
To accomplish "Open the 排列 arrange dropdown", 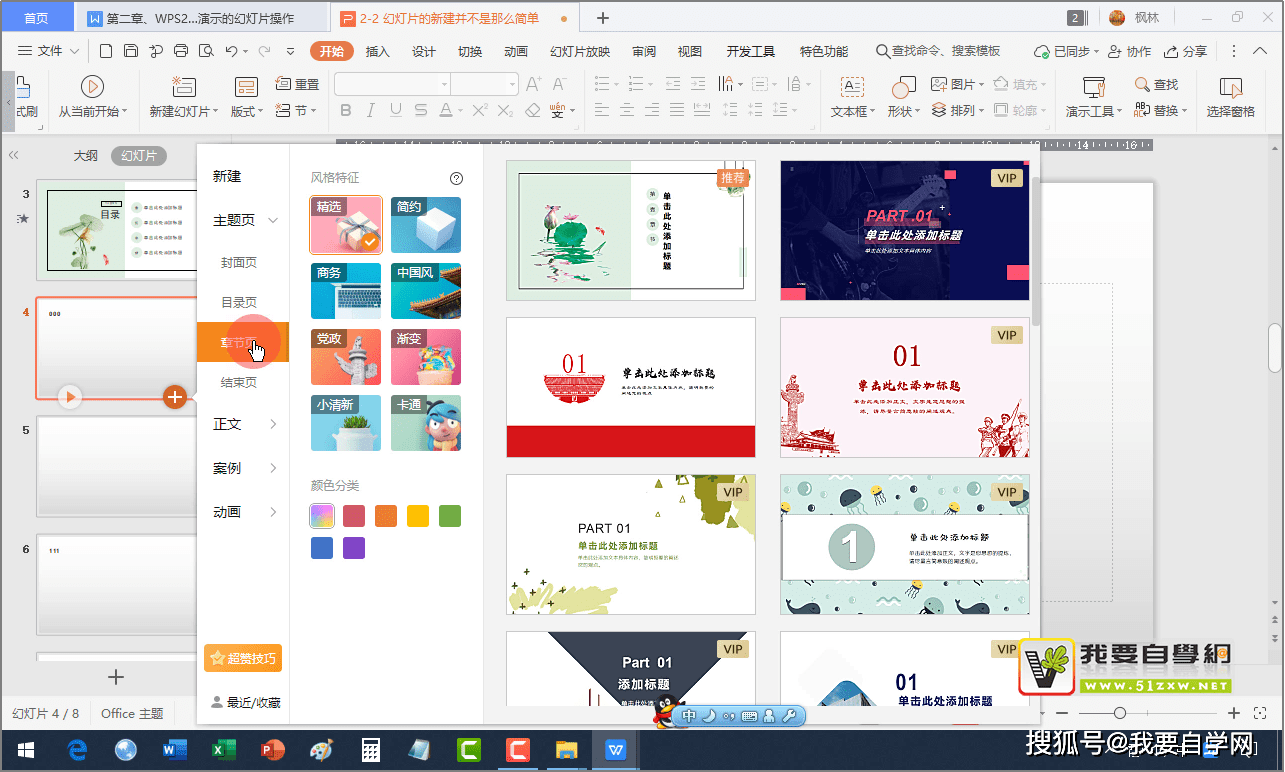I will (x=958, y=110).
